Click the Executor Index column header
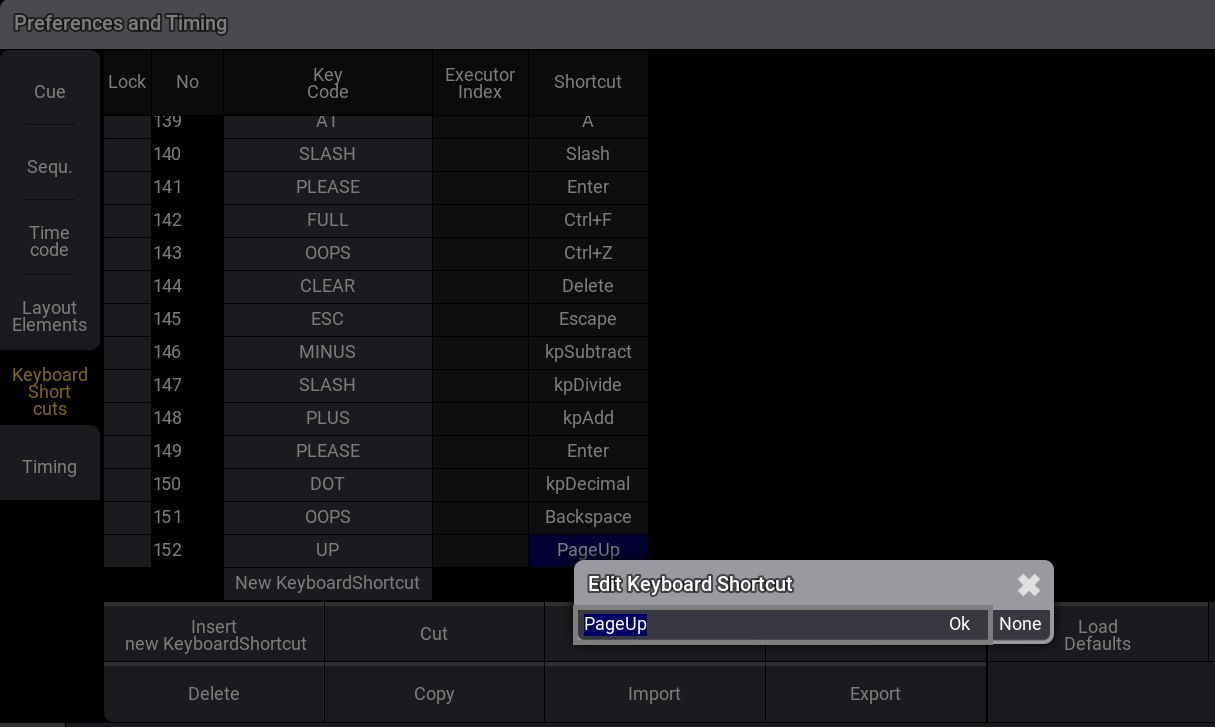This screenshot has width=1215, height=727. coord(480,83)
